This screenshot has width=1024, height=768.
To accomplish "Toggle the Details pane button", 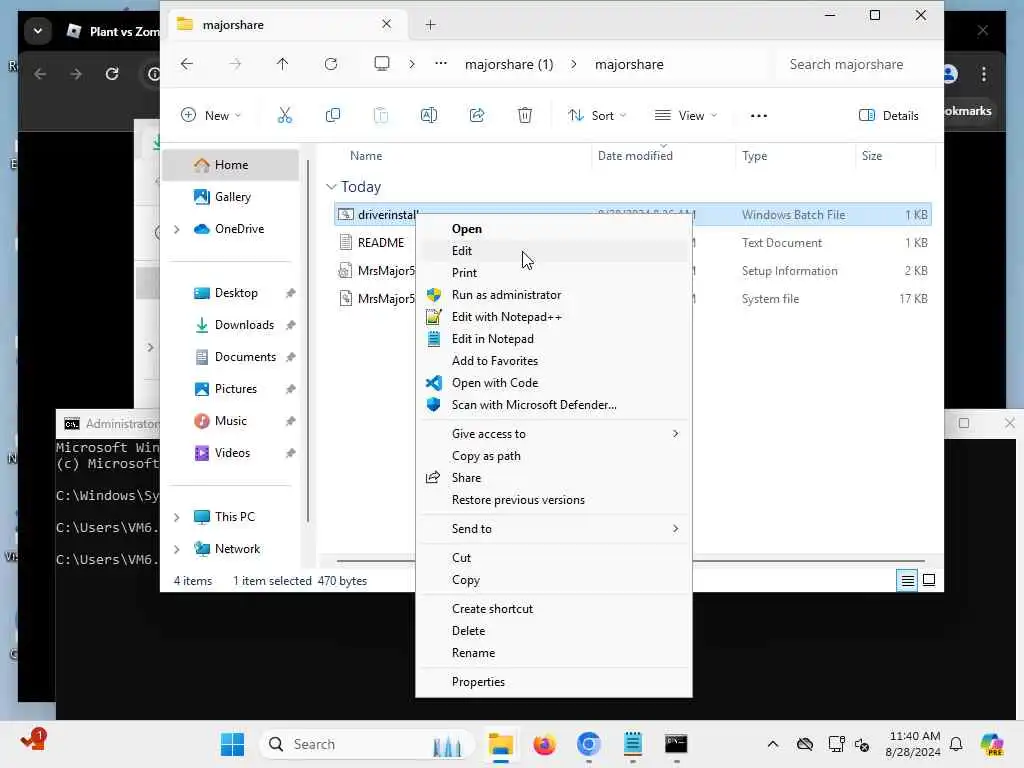I will (x=888, y=116).
